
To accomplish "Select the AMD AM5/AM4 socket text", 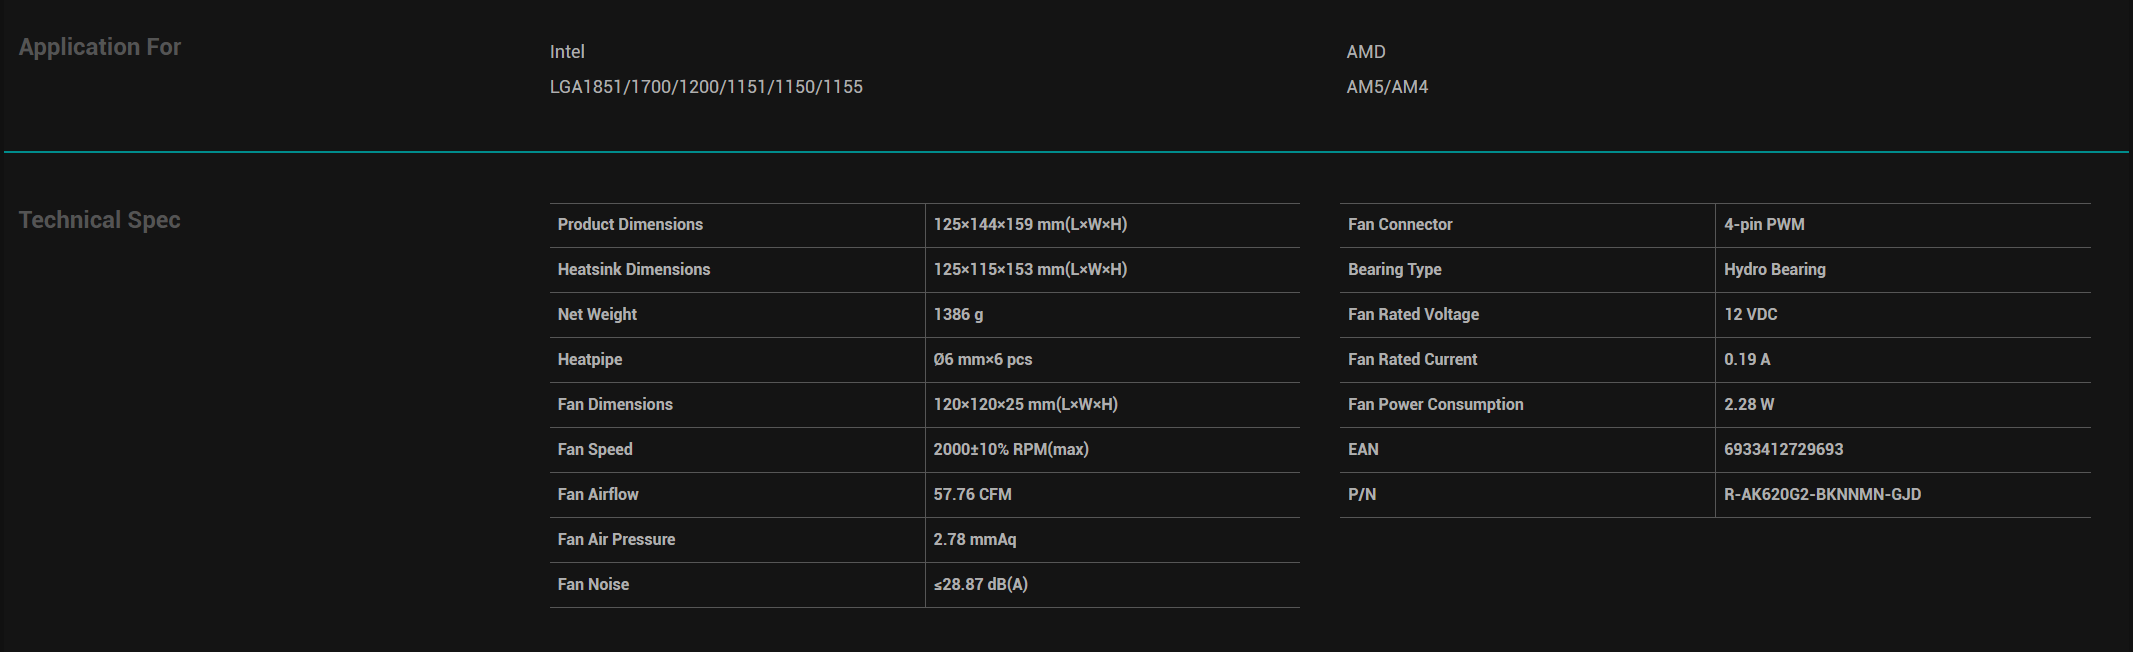I will point(1387,87).
